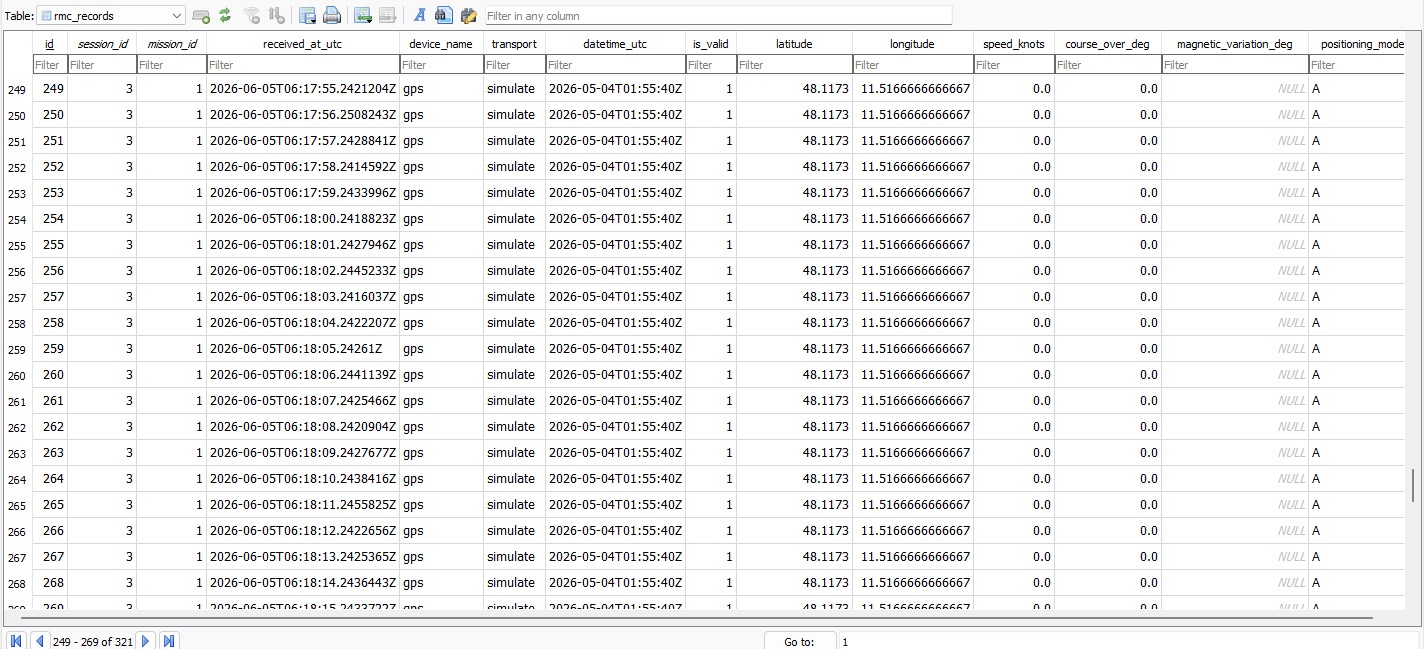Select the datetime_utc cell in row 257
1424x649 pixels.
[615, 297]
